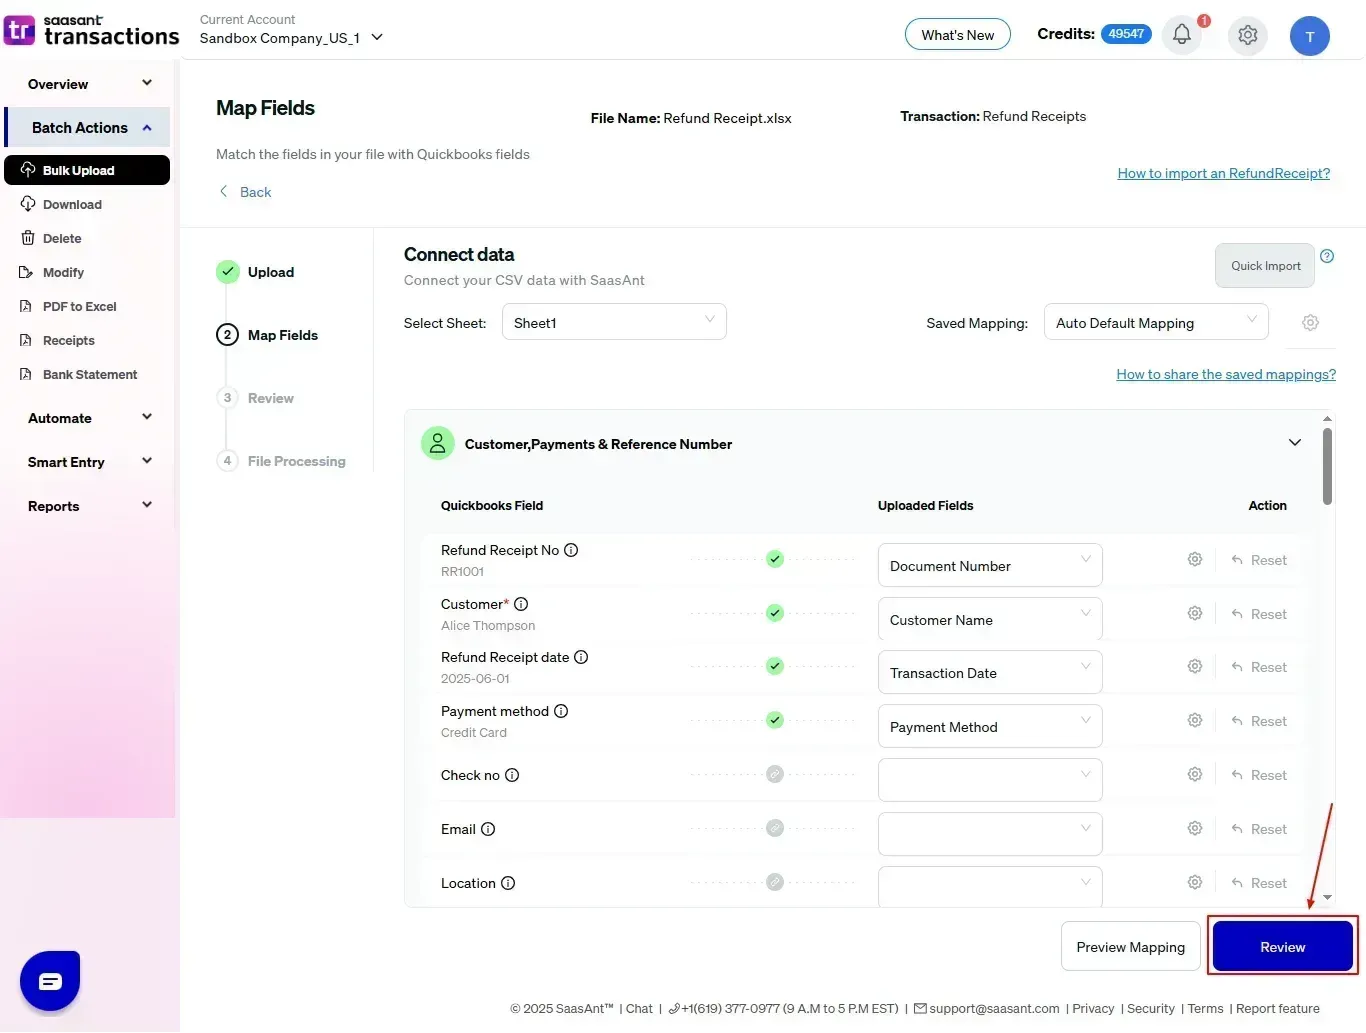Click the field list vertical scrollbar

(1327, 468)
